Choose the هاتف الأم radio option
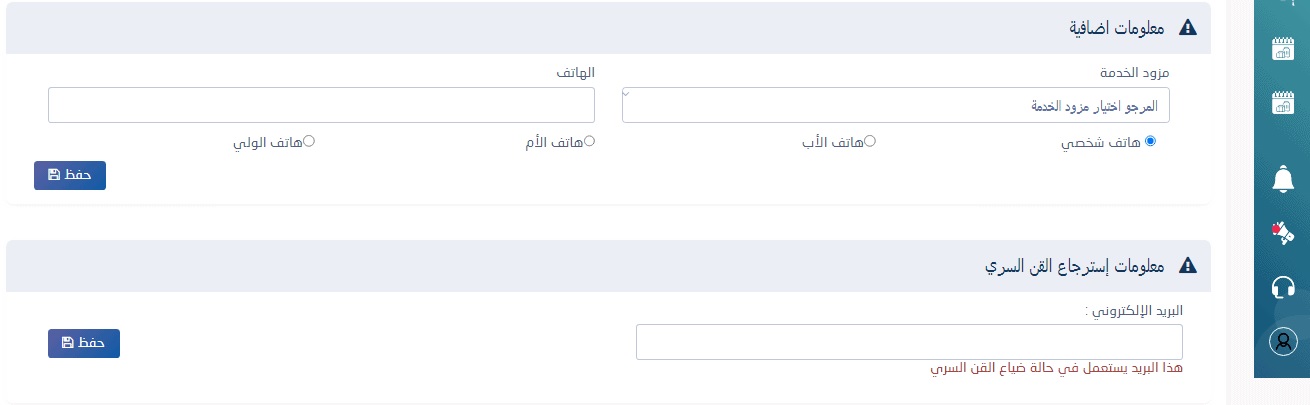Screen dimensions: 1310x405 click(x=590, y=141)
